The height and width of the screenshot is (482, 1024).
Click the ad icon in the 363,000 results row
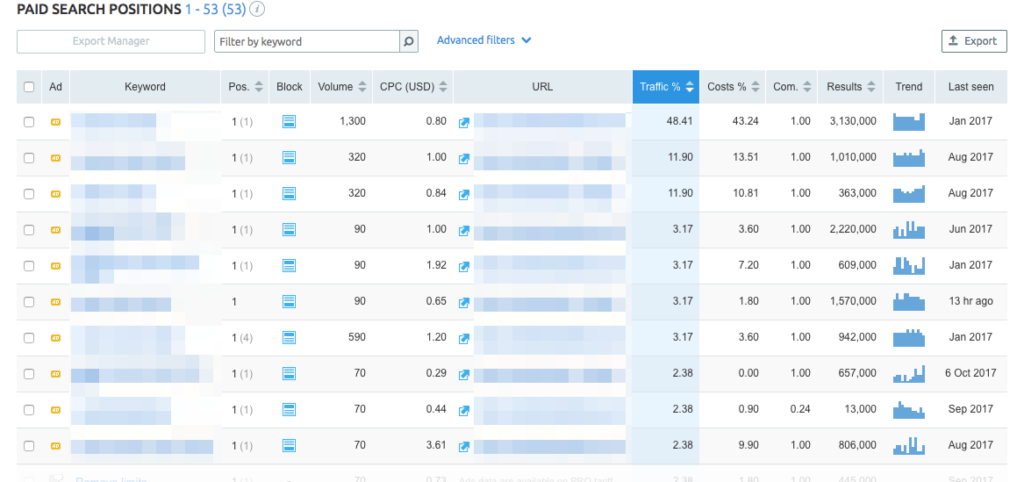coord(56,193)
